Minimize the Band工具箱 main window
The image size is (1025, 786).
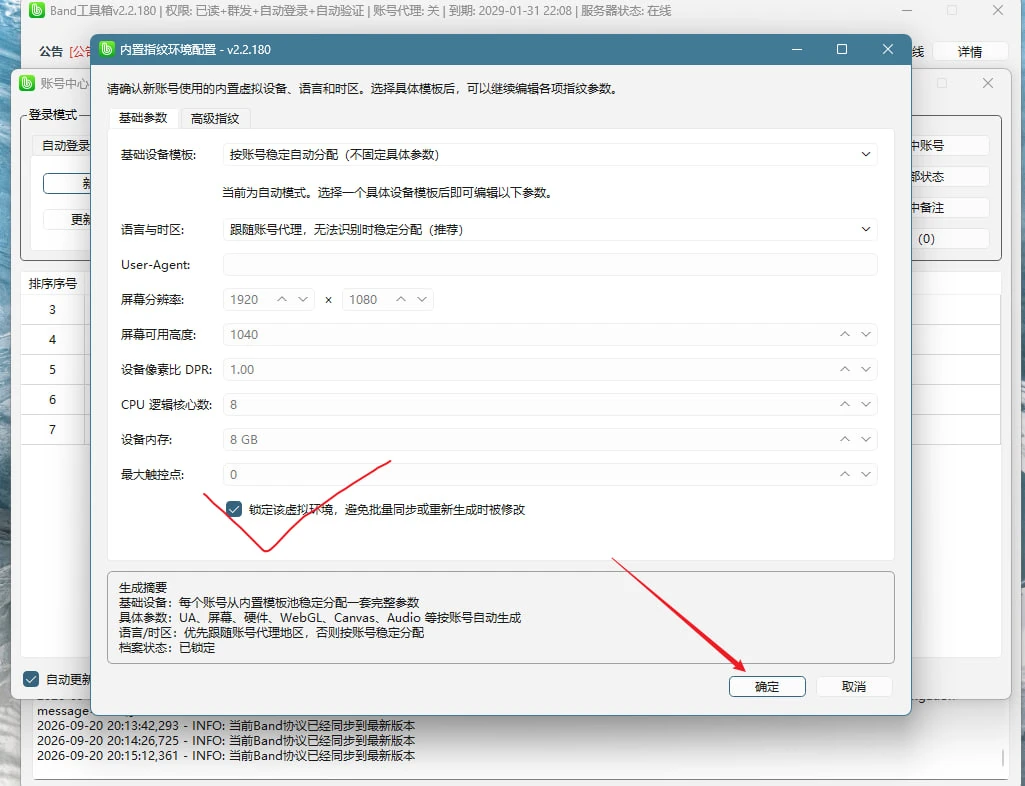click(x=907, y=10)
